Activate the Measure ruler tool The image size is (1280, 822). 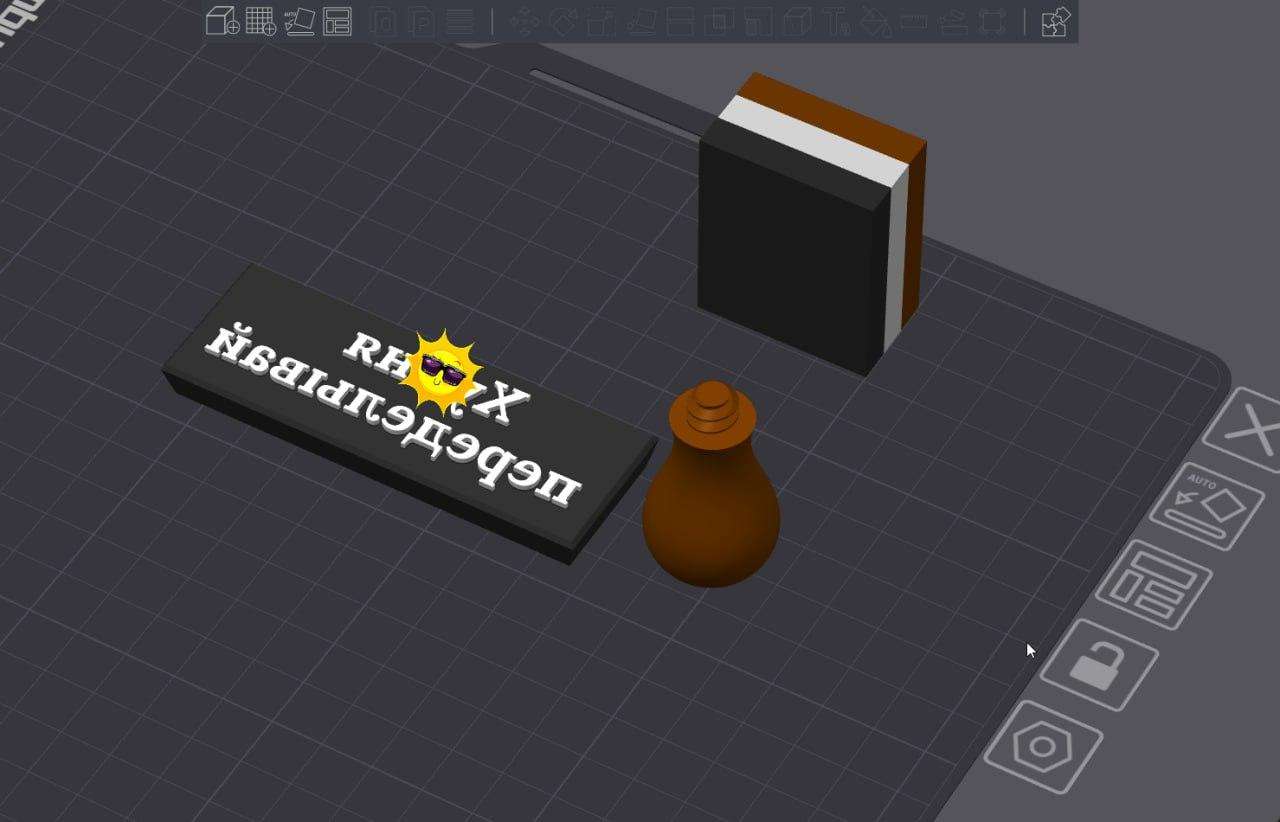[x=914, y=21]
